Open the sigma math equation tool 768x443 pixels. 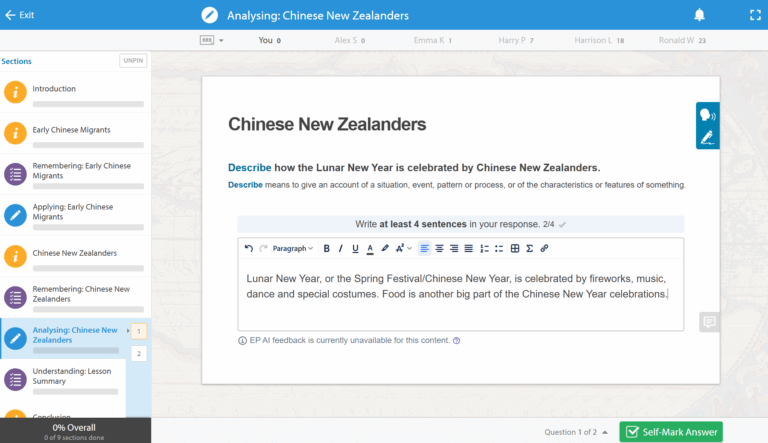(529, 248)
